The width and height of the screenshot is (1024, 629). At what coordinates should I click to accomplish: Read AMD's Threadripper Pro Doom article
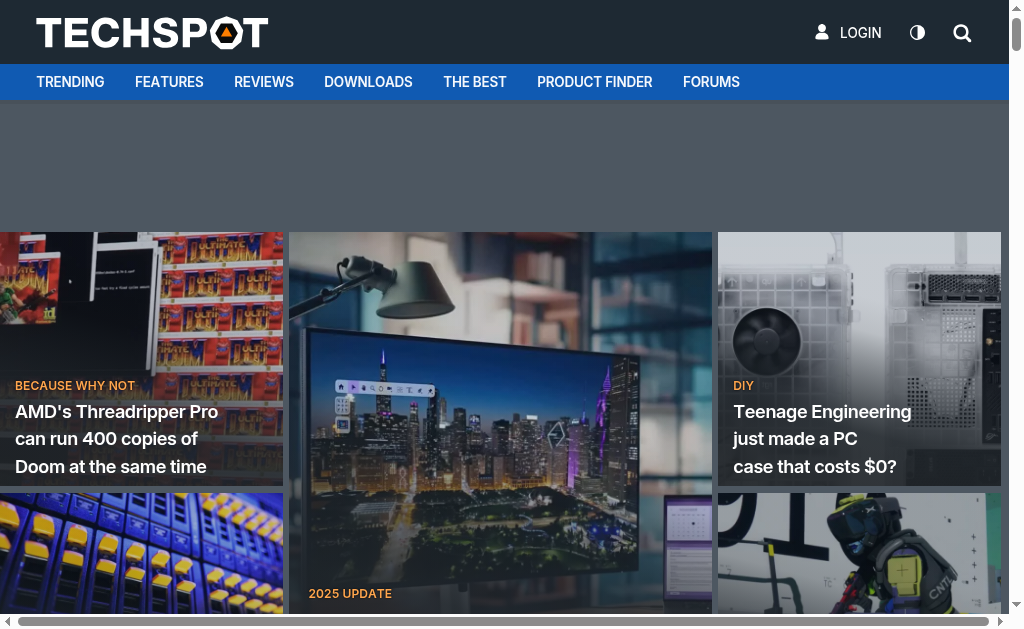click(116, 439)
